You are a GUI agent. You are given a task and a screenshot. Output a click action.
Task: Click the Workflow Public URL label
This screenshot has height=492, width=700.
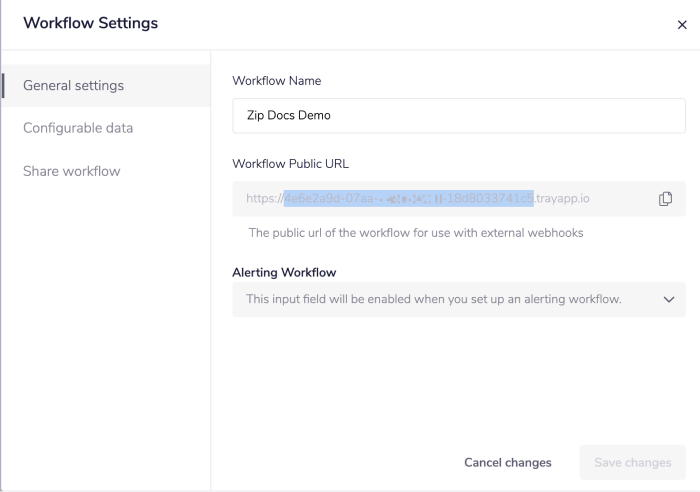pyautogui.click(x=290, y=164)
